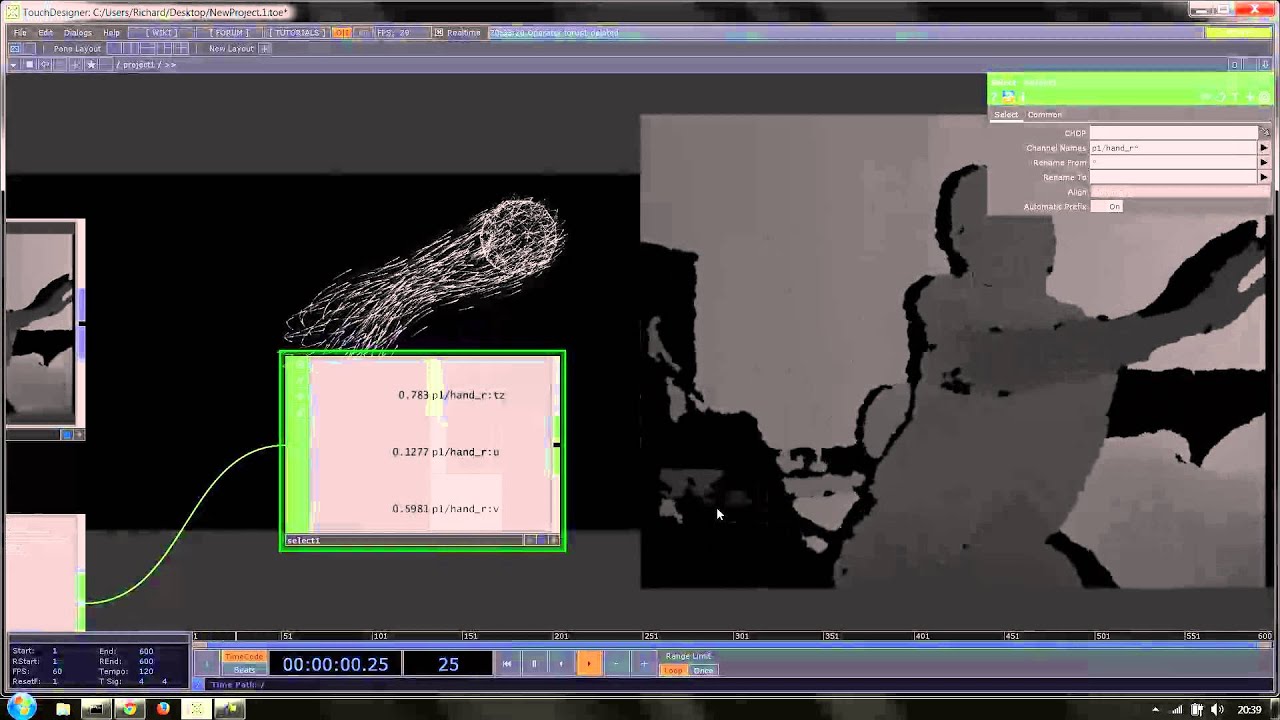1280x720 pixels.
Task: Open Chrome from the taskbar
Action: [129, 709]
